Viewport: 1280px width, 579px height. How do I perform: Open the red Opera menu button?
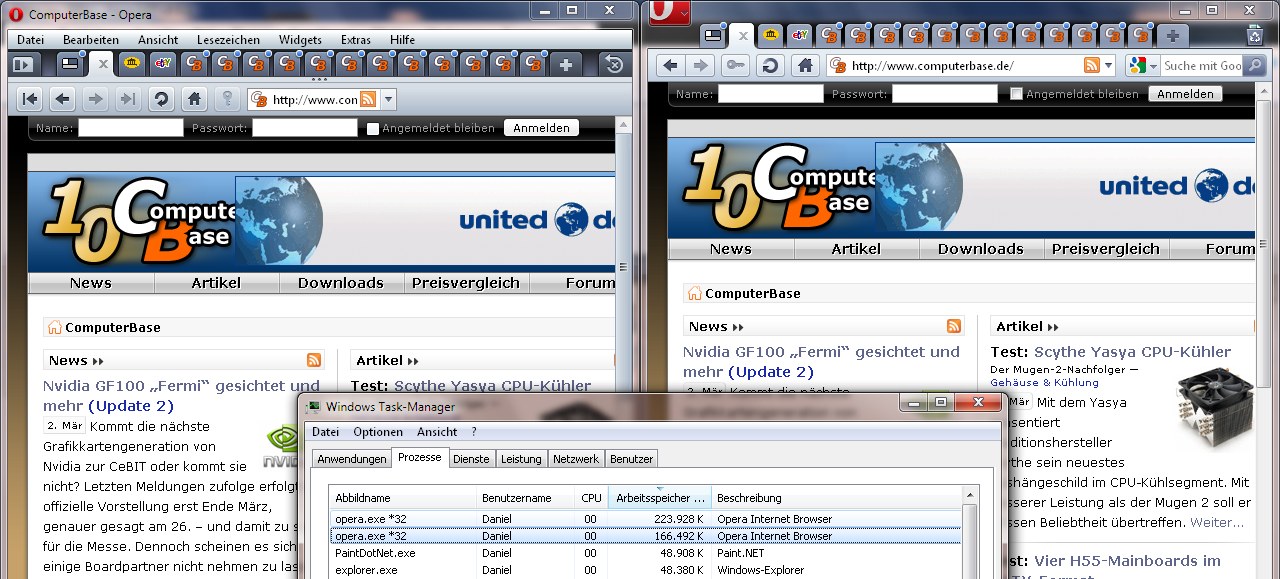(669, 11)
